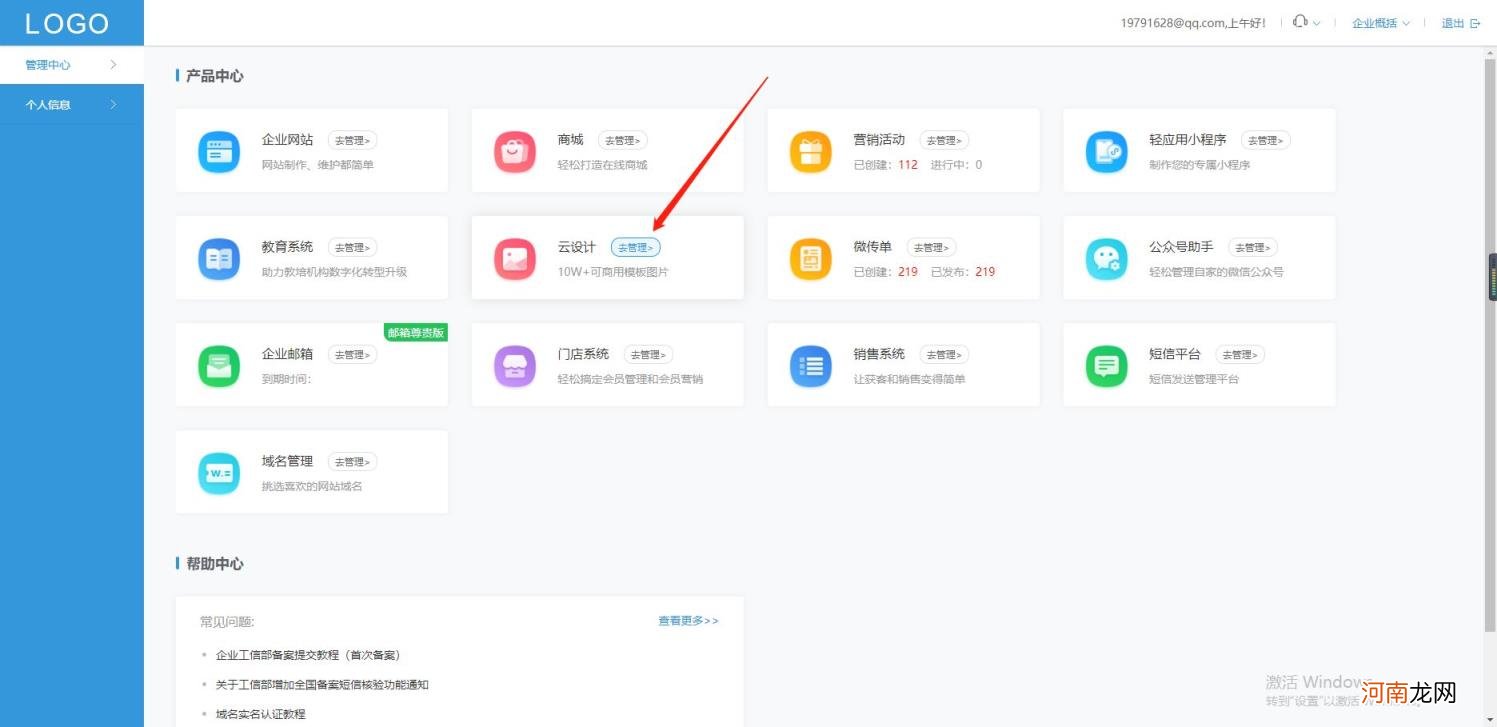Viewport: 1497px width, 727px height.
Task: Open the 短信平台 message icon
Action: tap(1107, 366)
